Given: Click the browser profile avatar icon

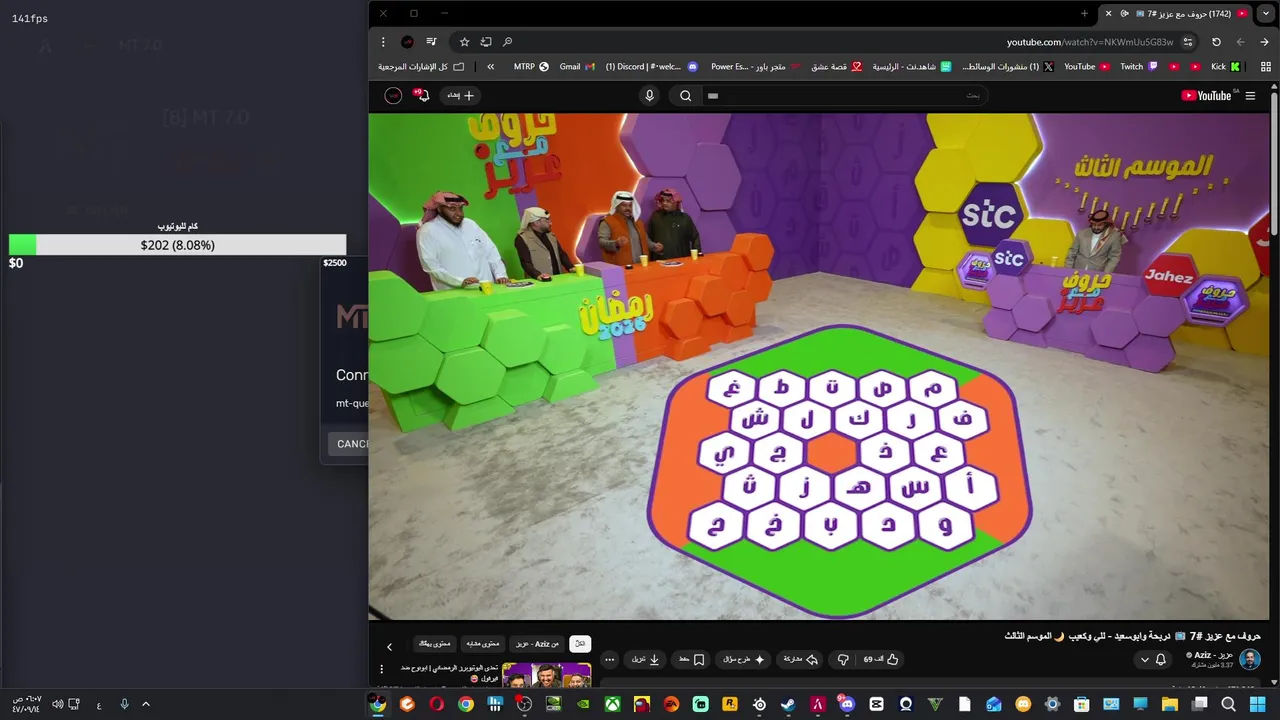Looking at the screenshot, I should (x=407, y=42).
